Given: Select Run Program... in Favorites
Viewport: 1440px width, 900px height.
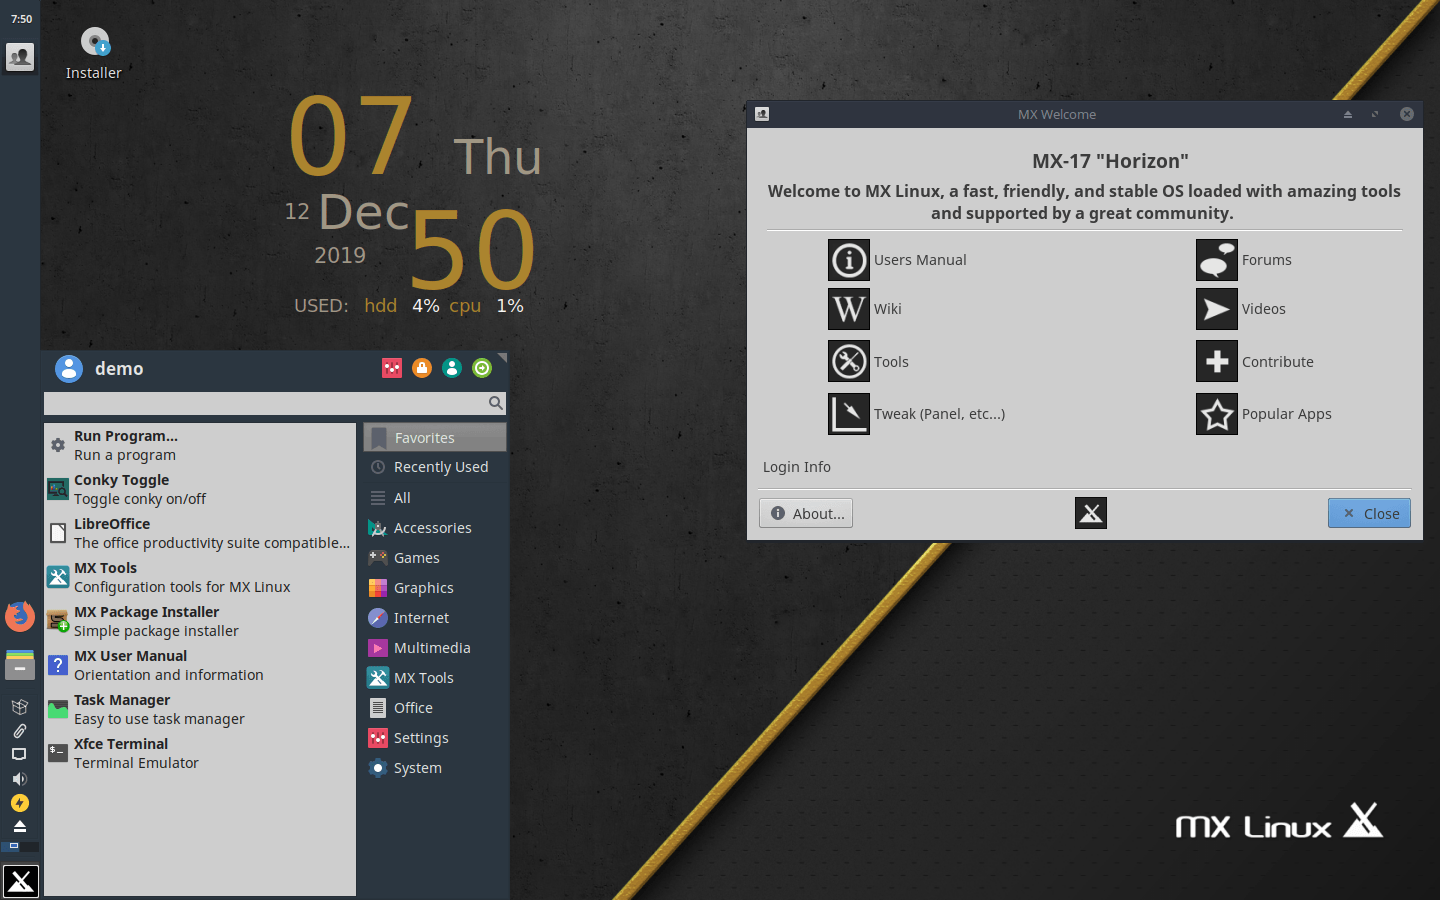Looking at the screenshot, I should [x=200, y=445].
